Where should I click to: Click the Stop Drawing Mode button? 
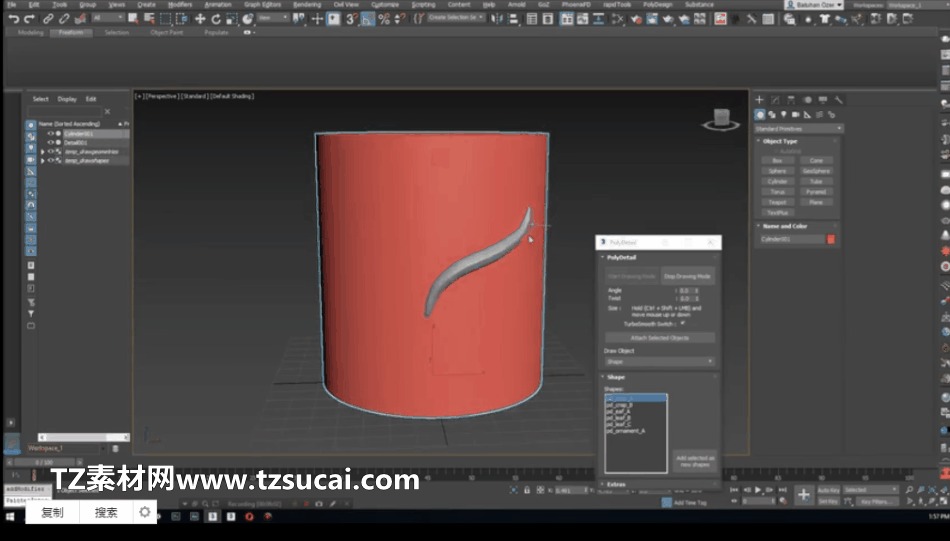[687, 276]
